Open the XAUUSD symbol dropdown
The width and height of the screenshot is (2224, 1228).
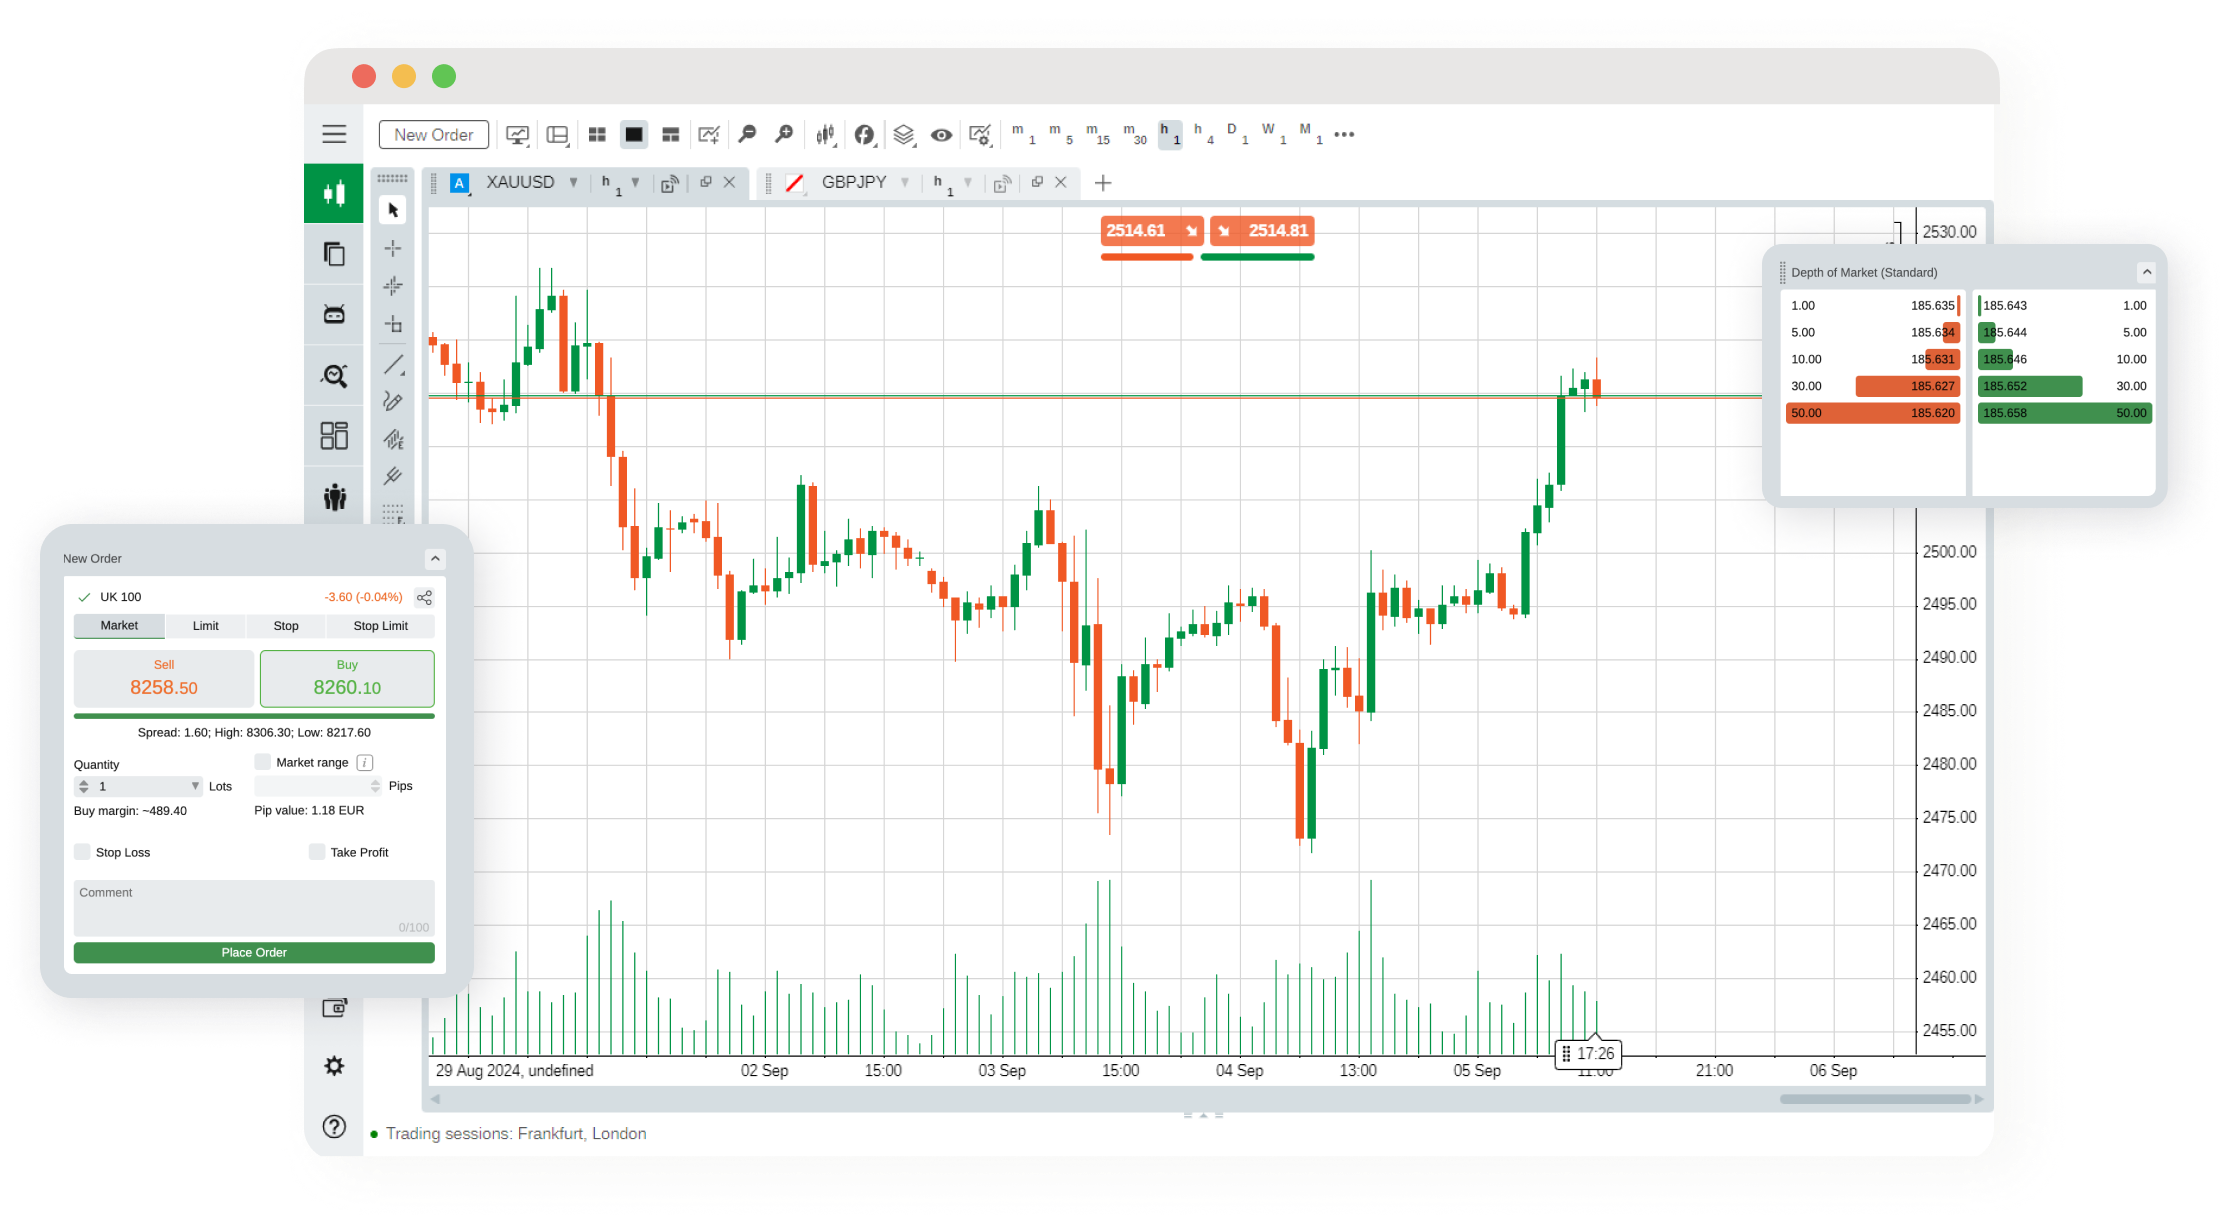coord(573,182)
